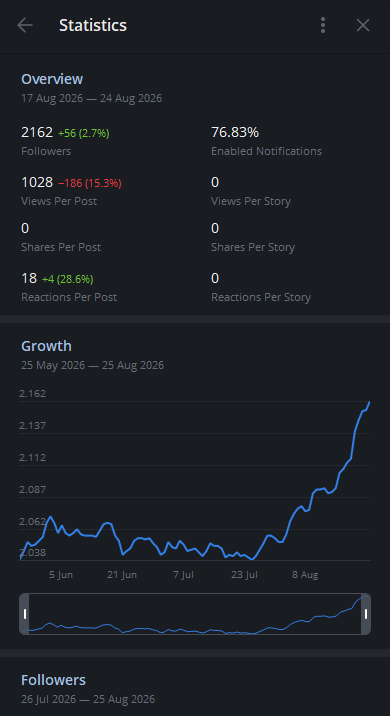Open the three-dot more options menu
The width and height of the screenshot is (390, 716).
pos(323,25)
